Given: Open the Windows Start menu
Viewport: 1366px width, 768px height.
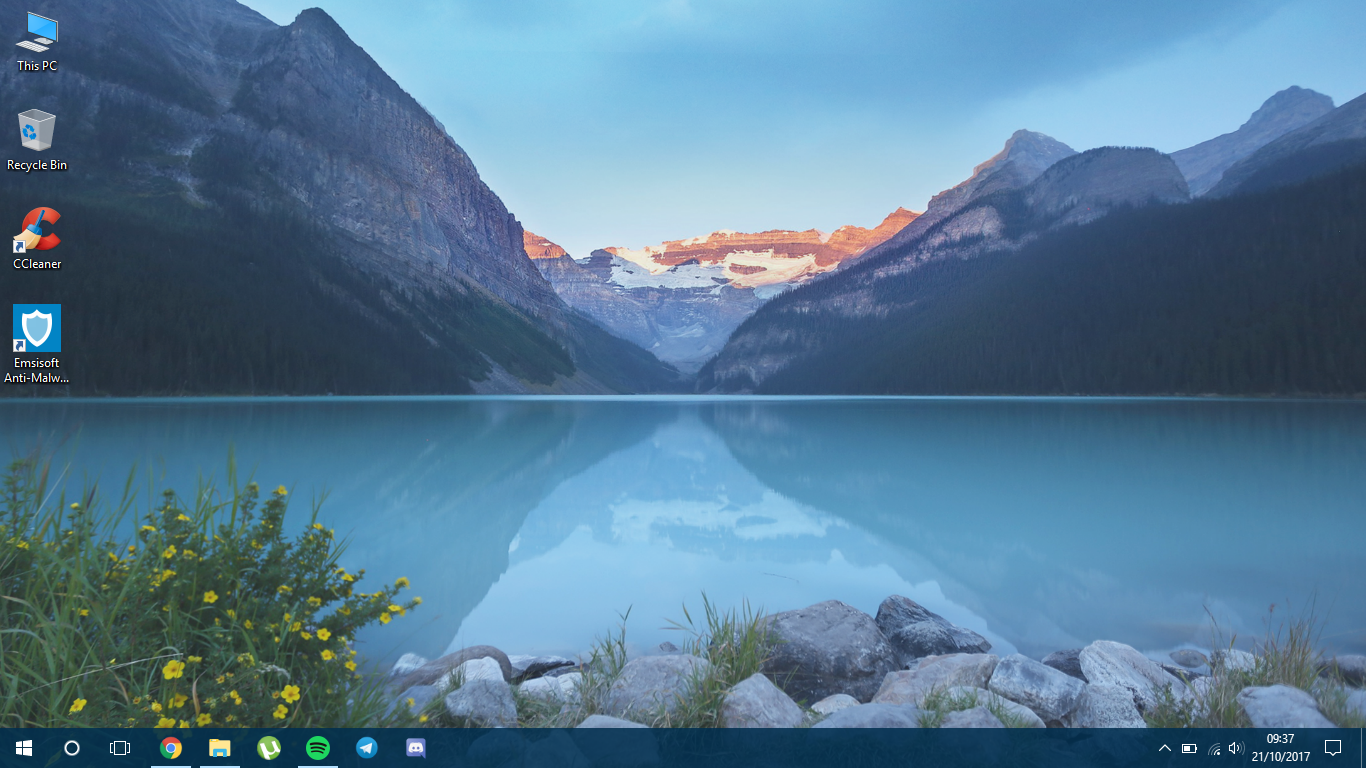Looking at the screenshot, I should pos(24,748).
